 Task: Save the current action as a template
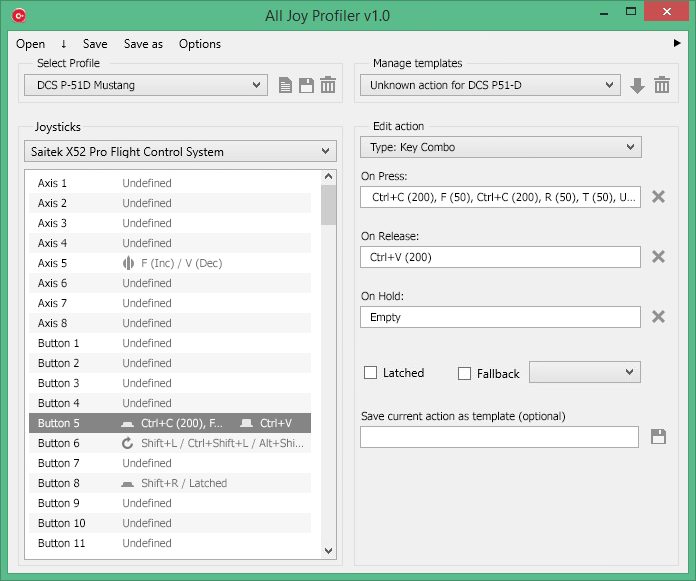click(658, 437)
